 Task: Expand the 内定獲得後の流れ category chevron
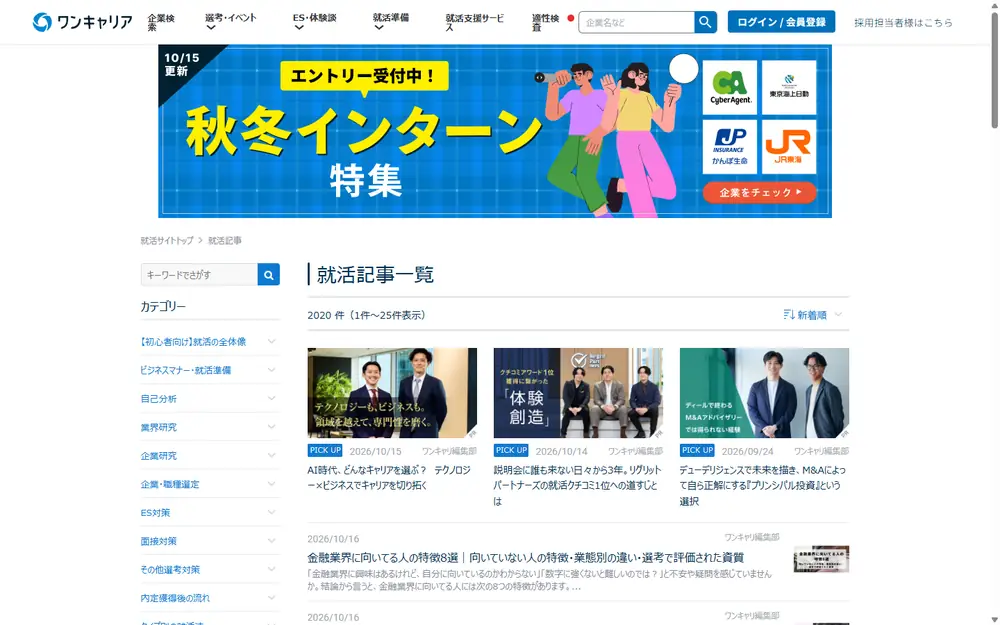click(x=272, y=598)
